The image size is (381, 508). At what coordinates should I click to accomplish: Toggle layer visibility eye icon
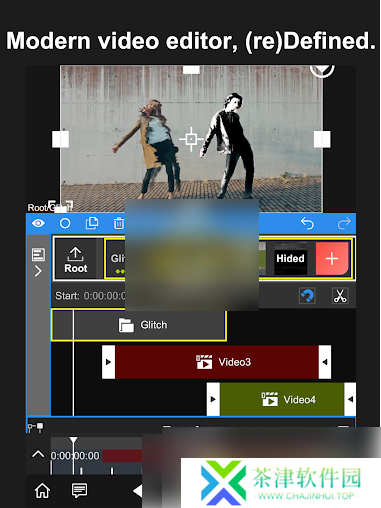(x=38, y=223)
